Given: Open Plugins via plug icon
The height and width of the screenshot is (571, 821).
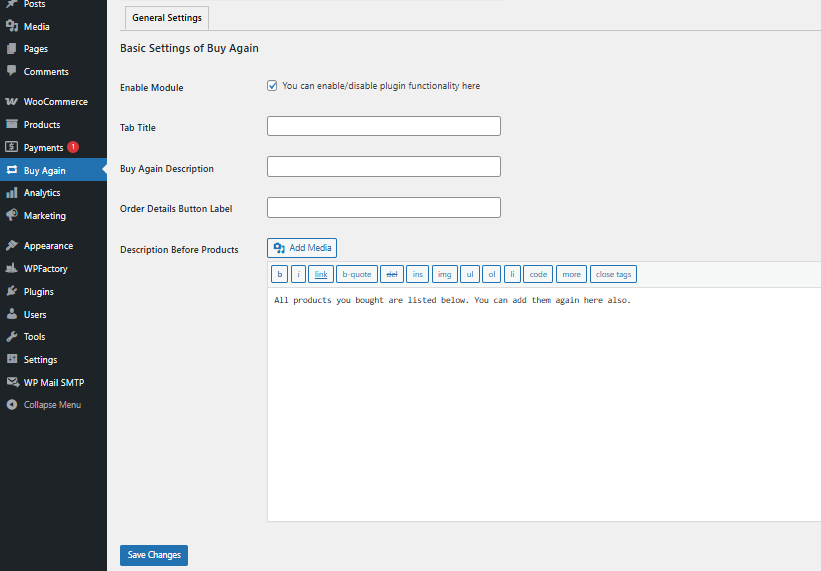Looking at the screenshot, I should pyautogui.click(x=12, y=292).
